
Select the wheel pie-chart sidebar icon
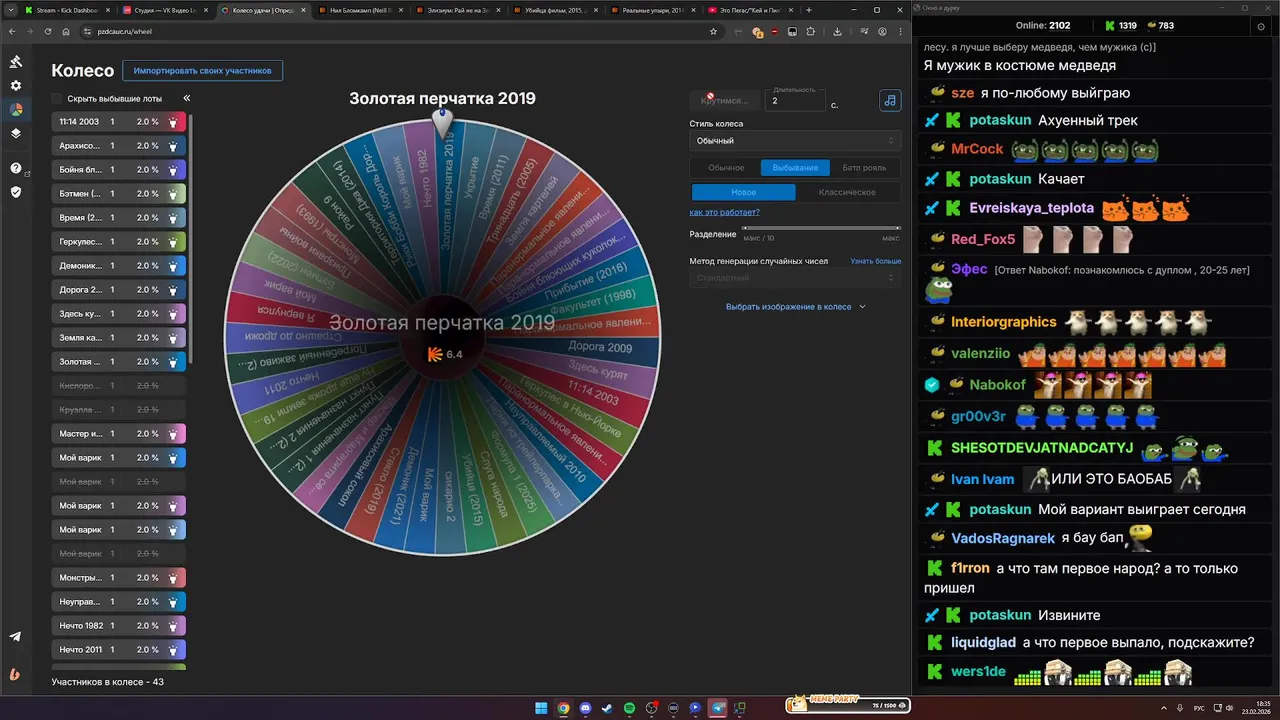16,110
